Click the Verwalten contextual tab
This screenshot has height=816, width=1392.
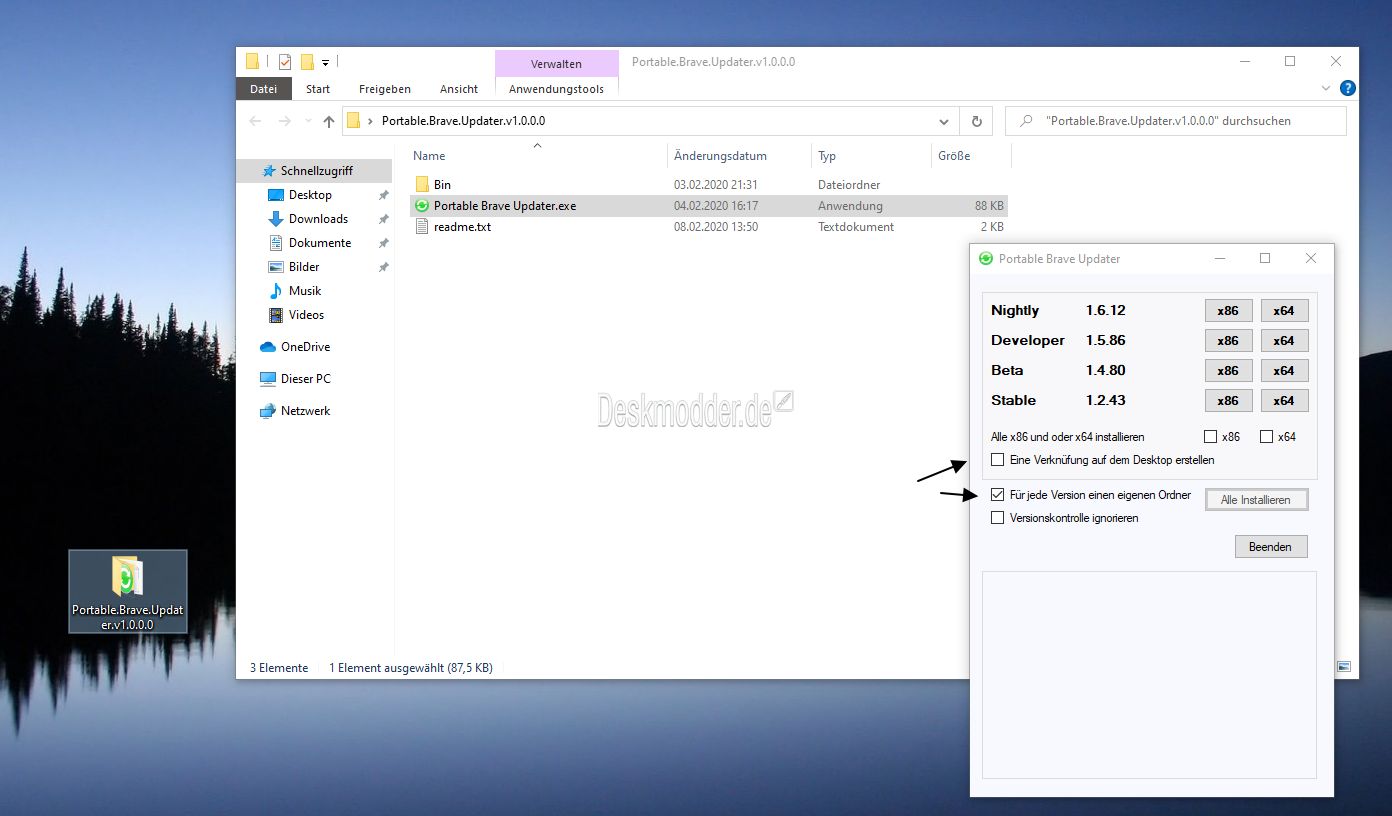point(557,63)
